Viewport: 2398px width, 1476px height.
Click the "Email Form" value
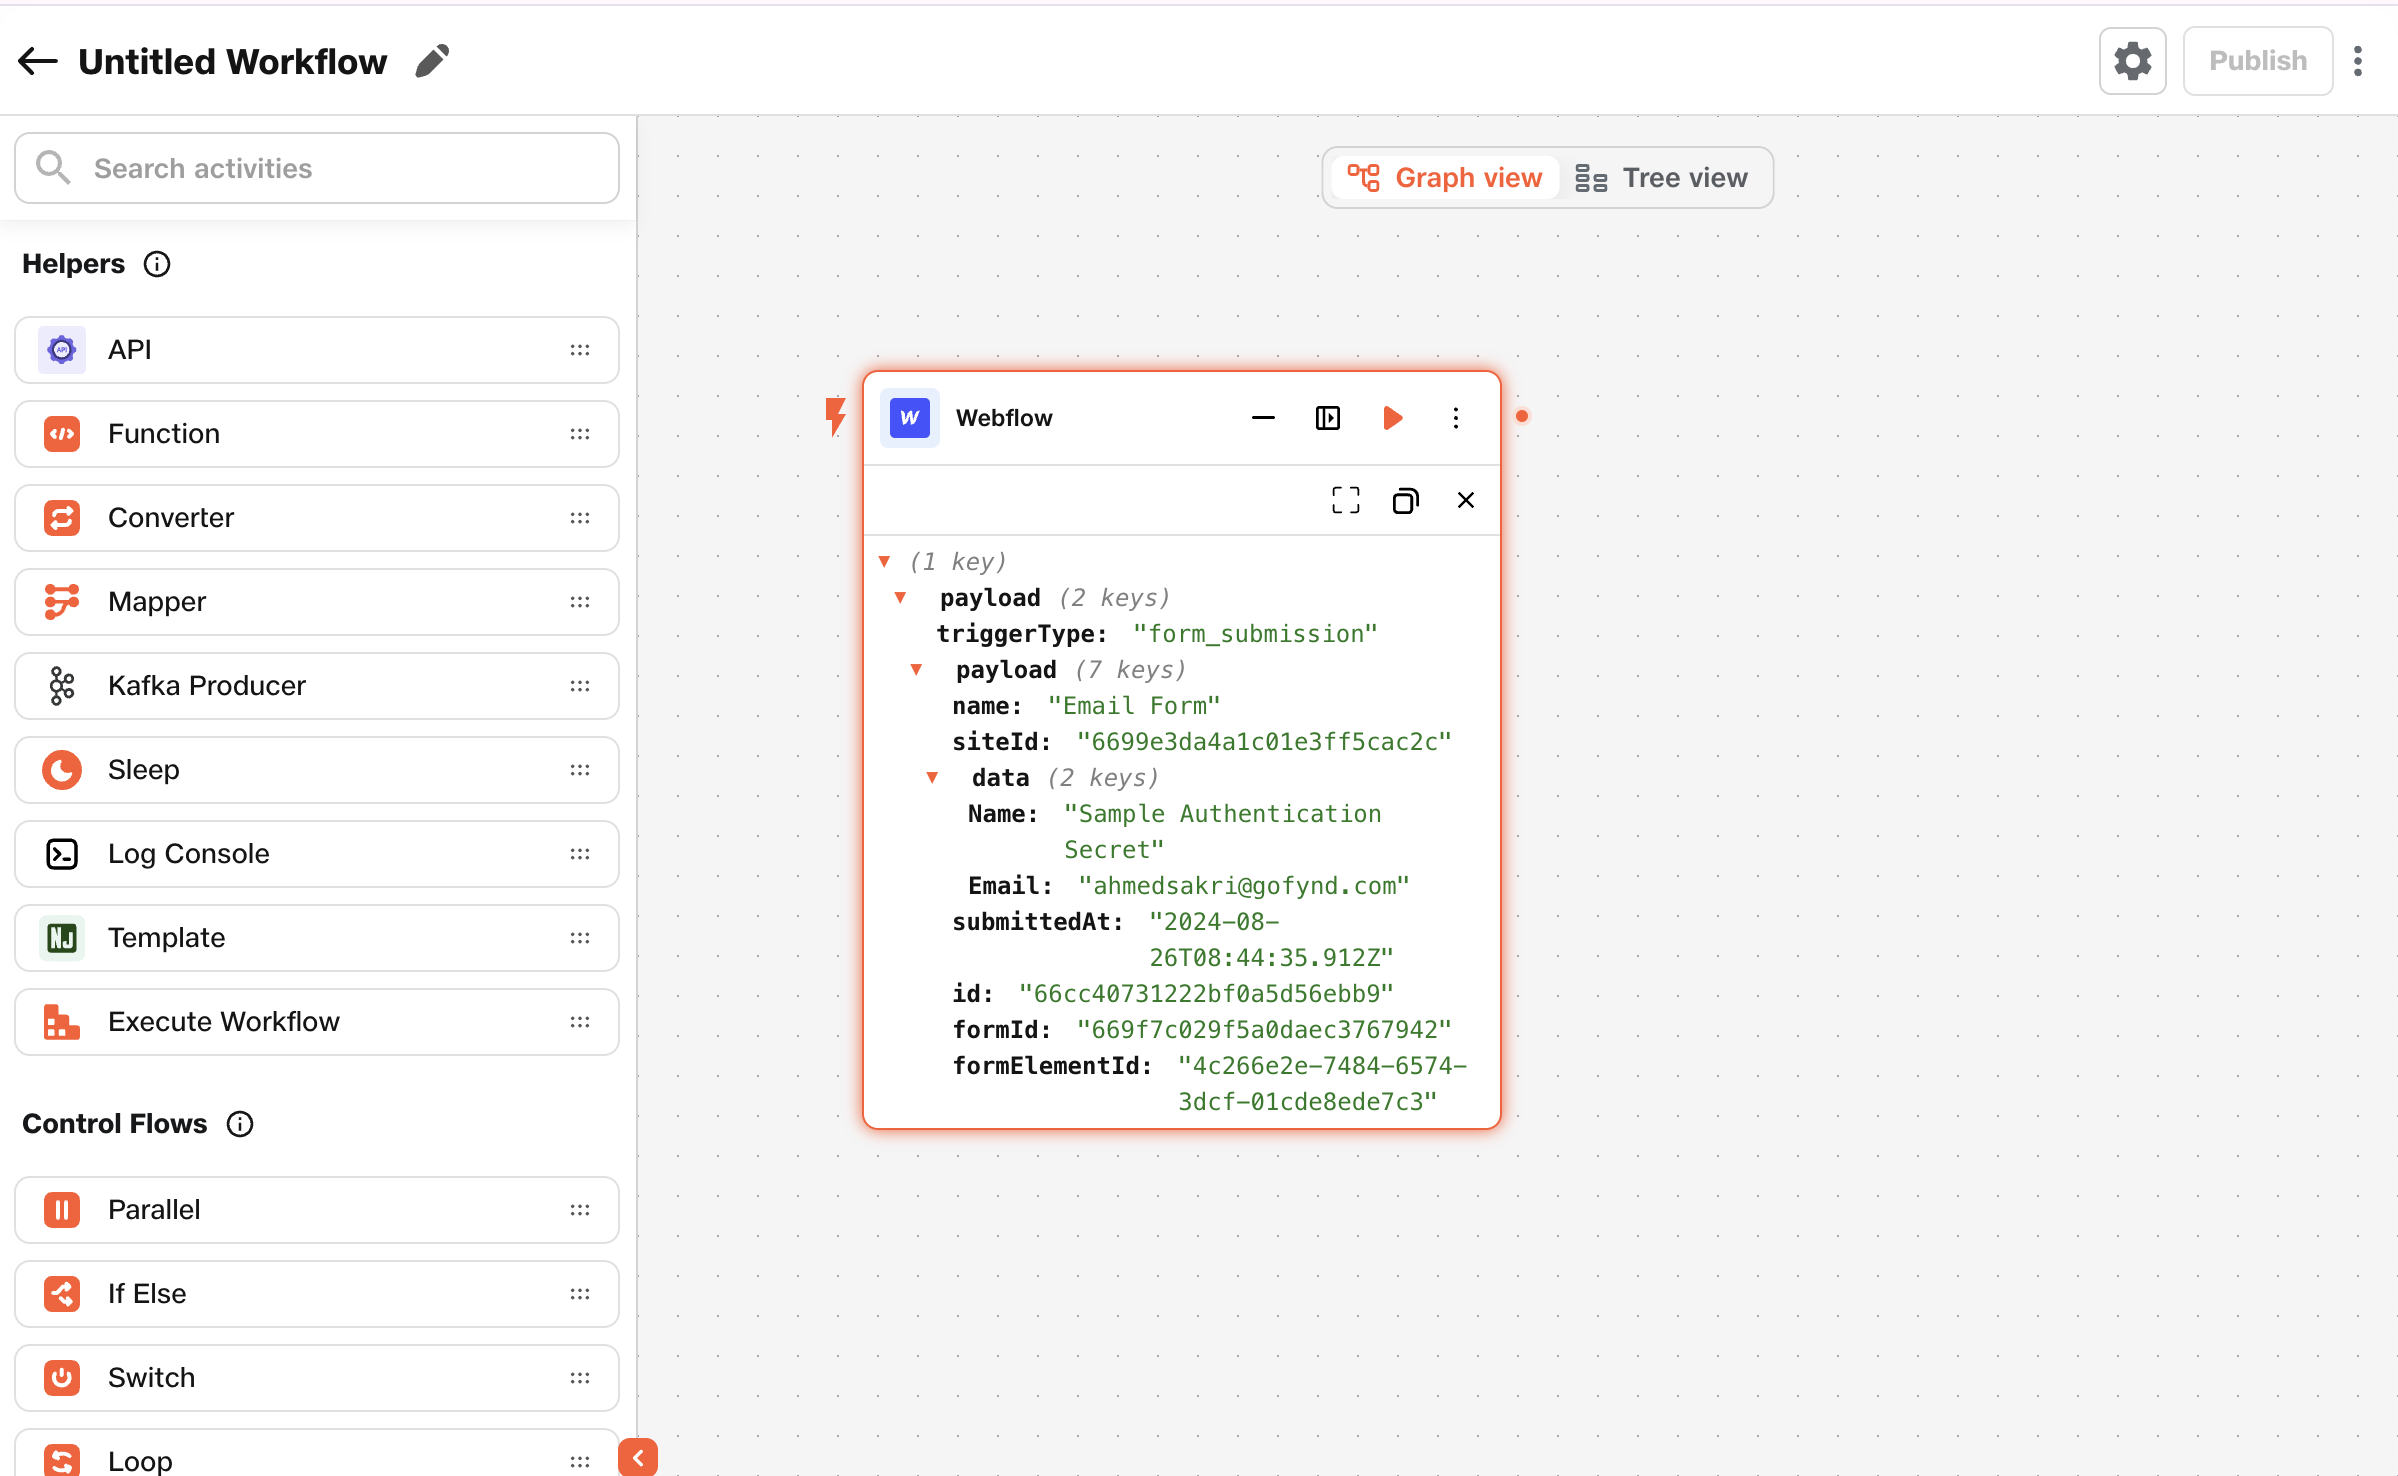(x=1134, y=706)
